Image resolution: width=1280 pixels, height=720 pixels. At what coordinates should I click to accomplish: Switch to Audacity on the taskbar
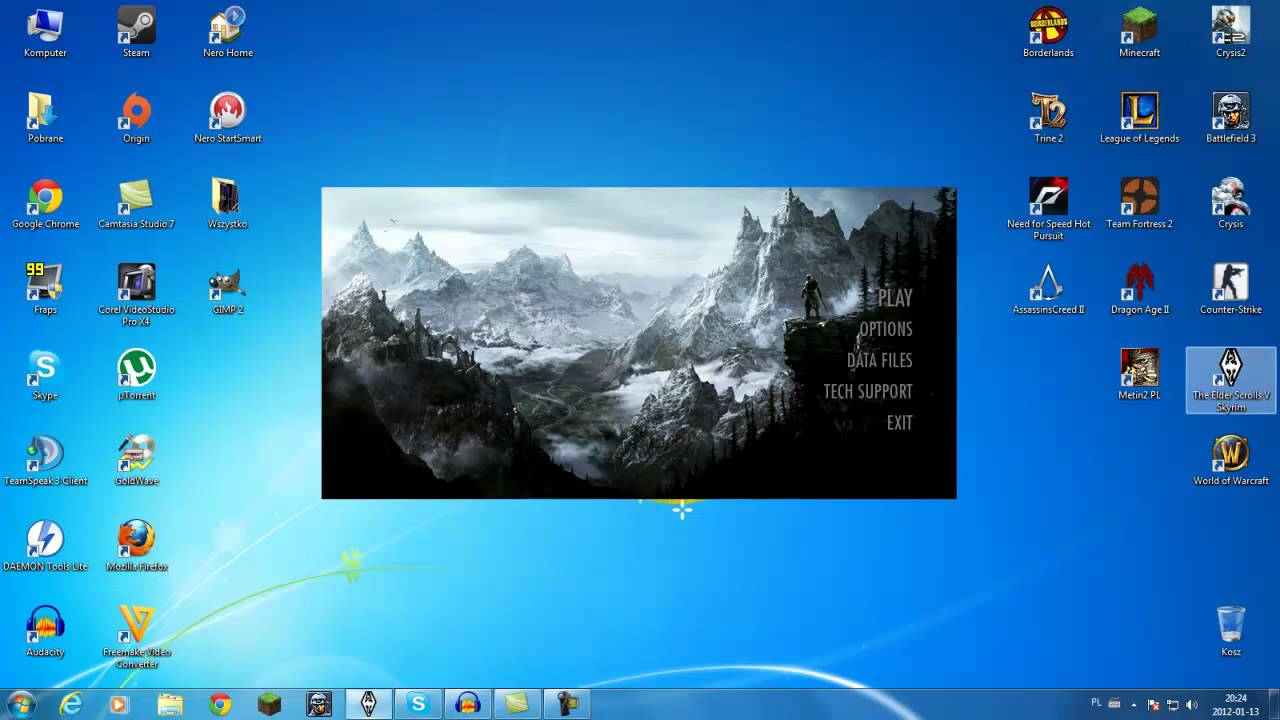click(467, 704)
